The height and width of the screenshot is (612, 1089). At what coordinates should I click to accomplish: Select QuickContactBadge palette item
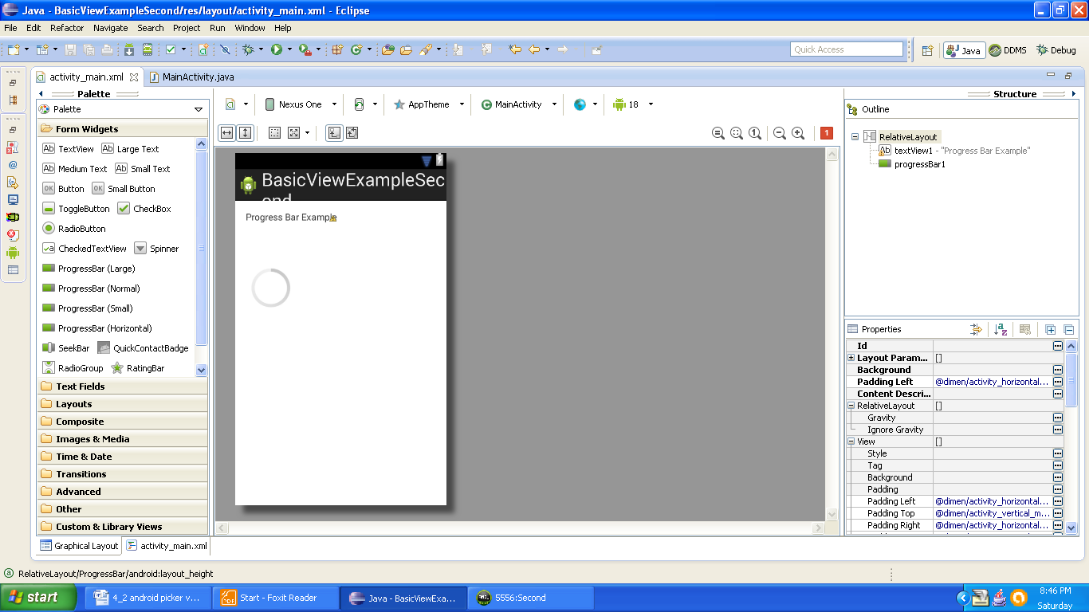point(143,348)
